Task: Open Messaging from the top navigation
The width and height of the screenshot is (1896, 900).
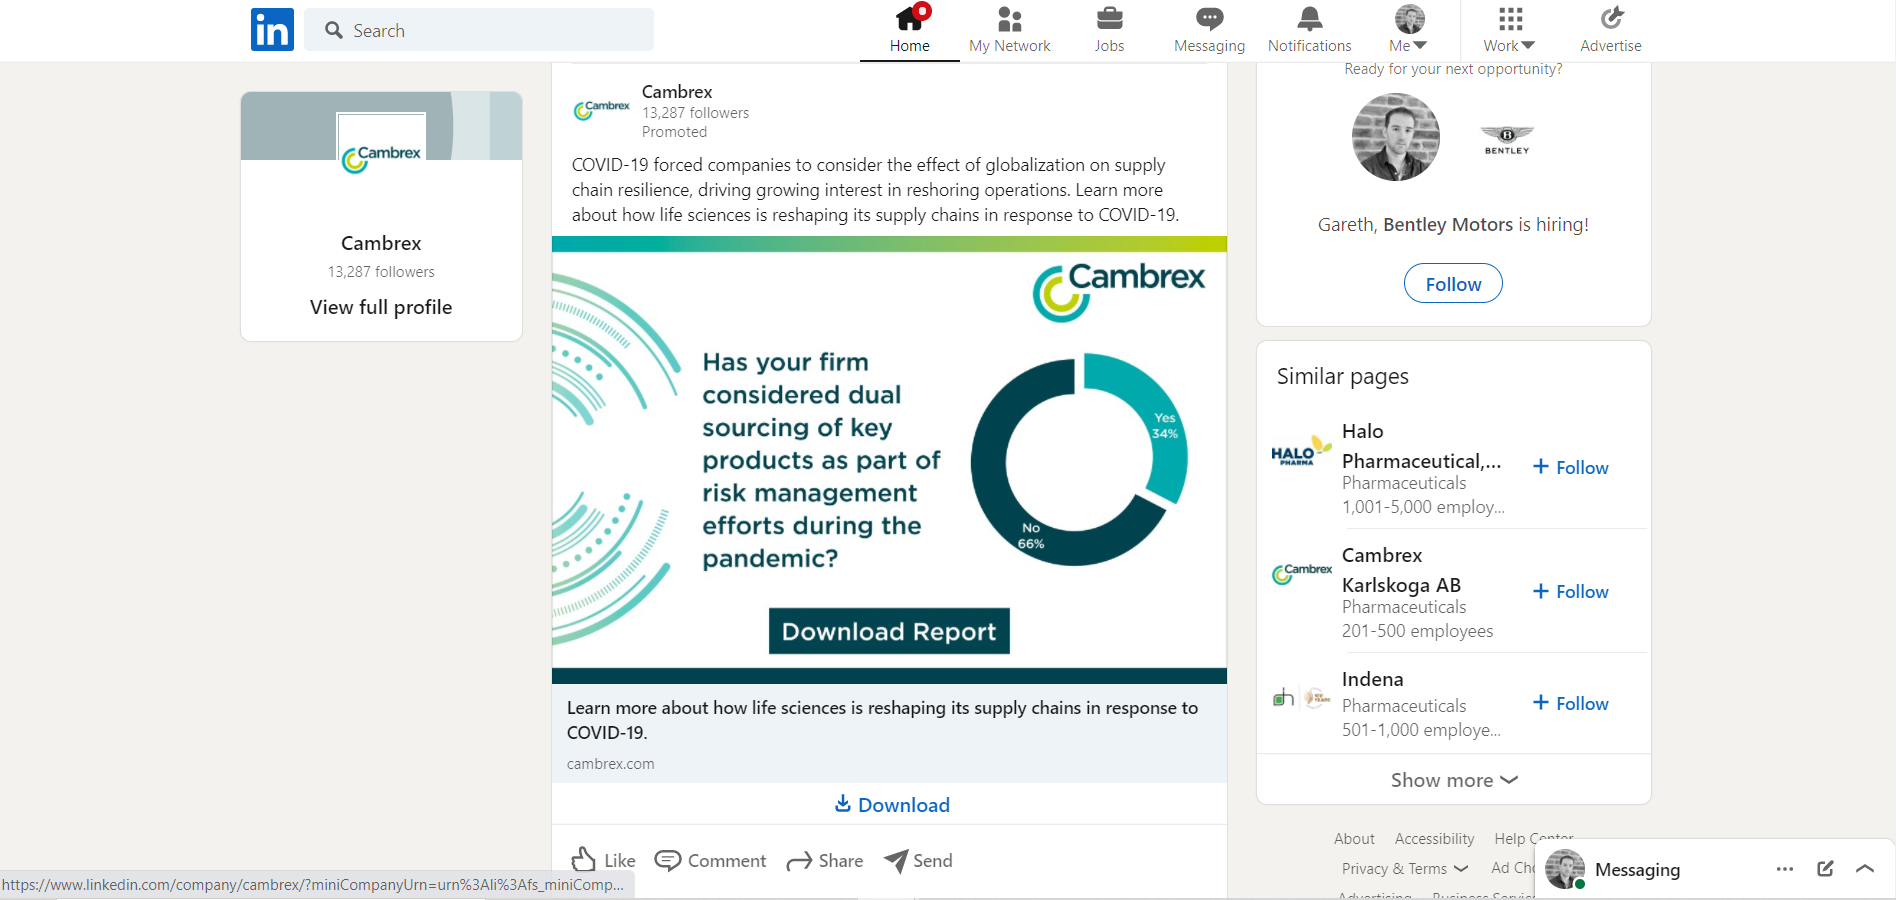Action: (1209, 30)
